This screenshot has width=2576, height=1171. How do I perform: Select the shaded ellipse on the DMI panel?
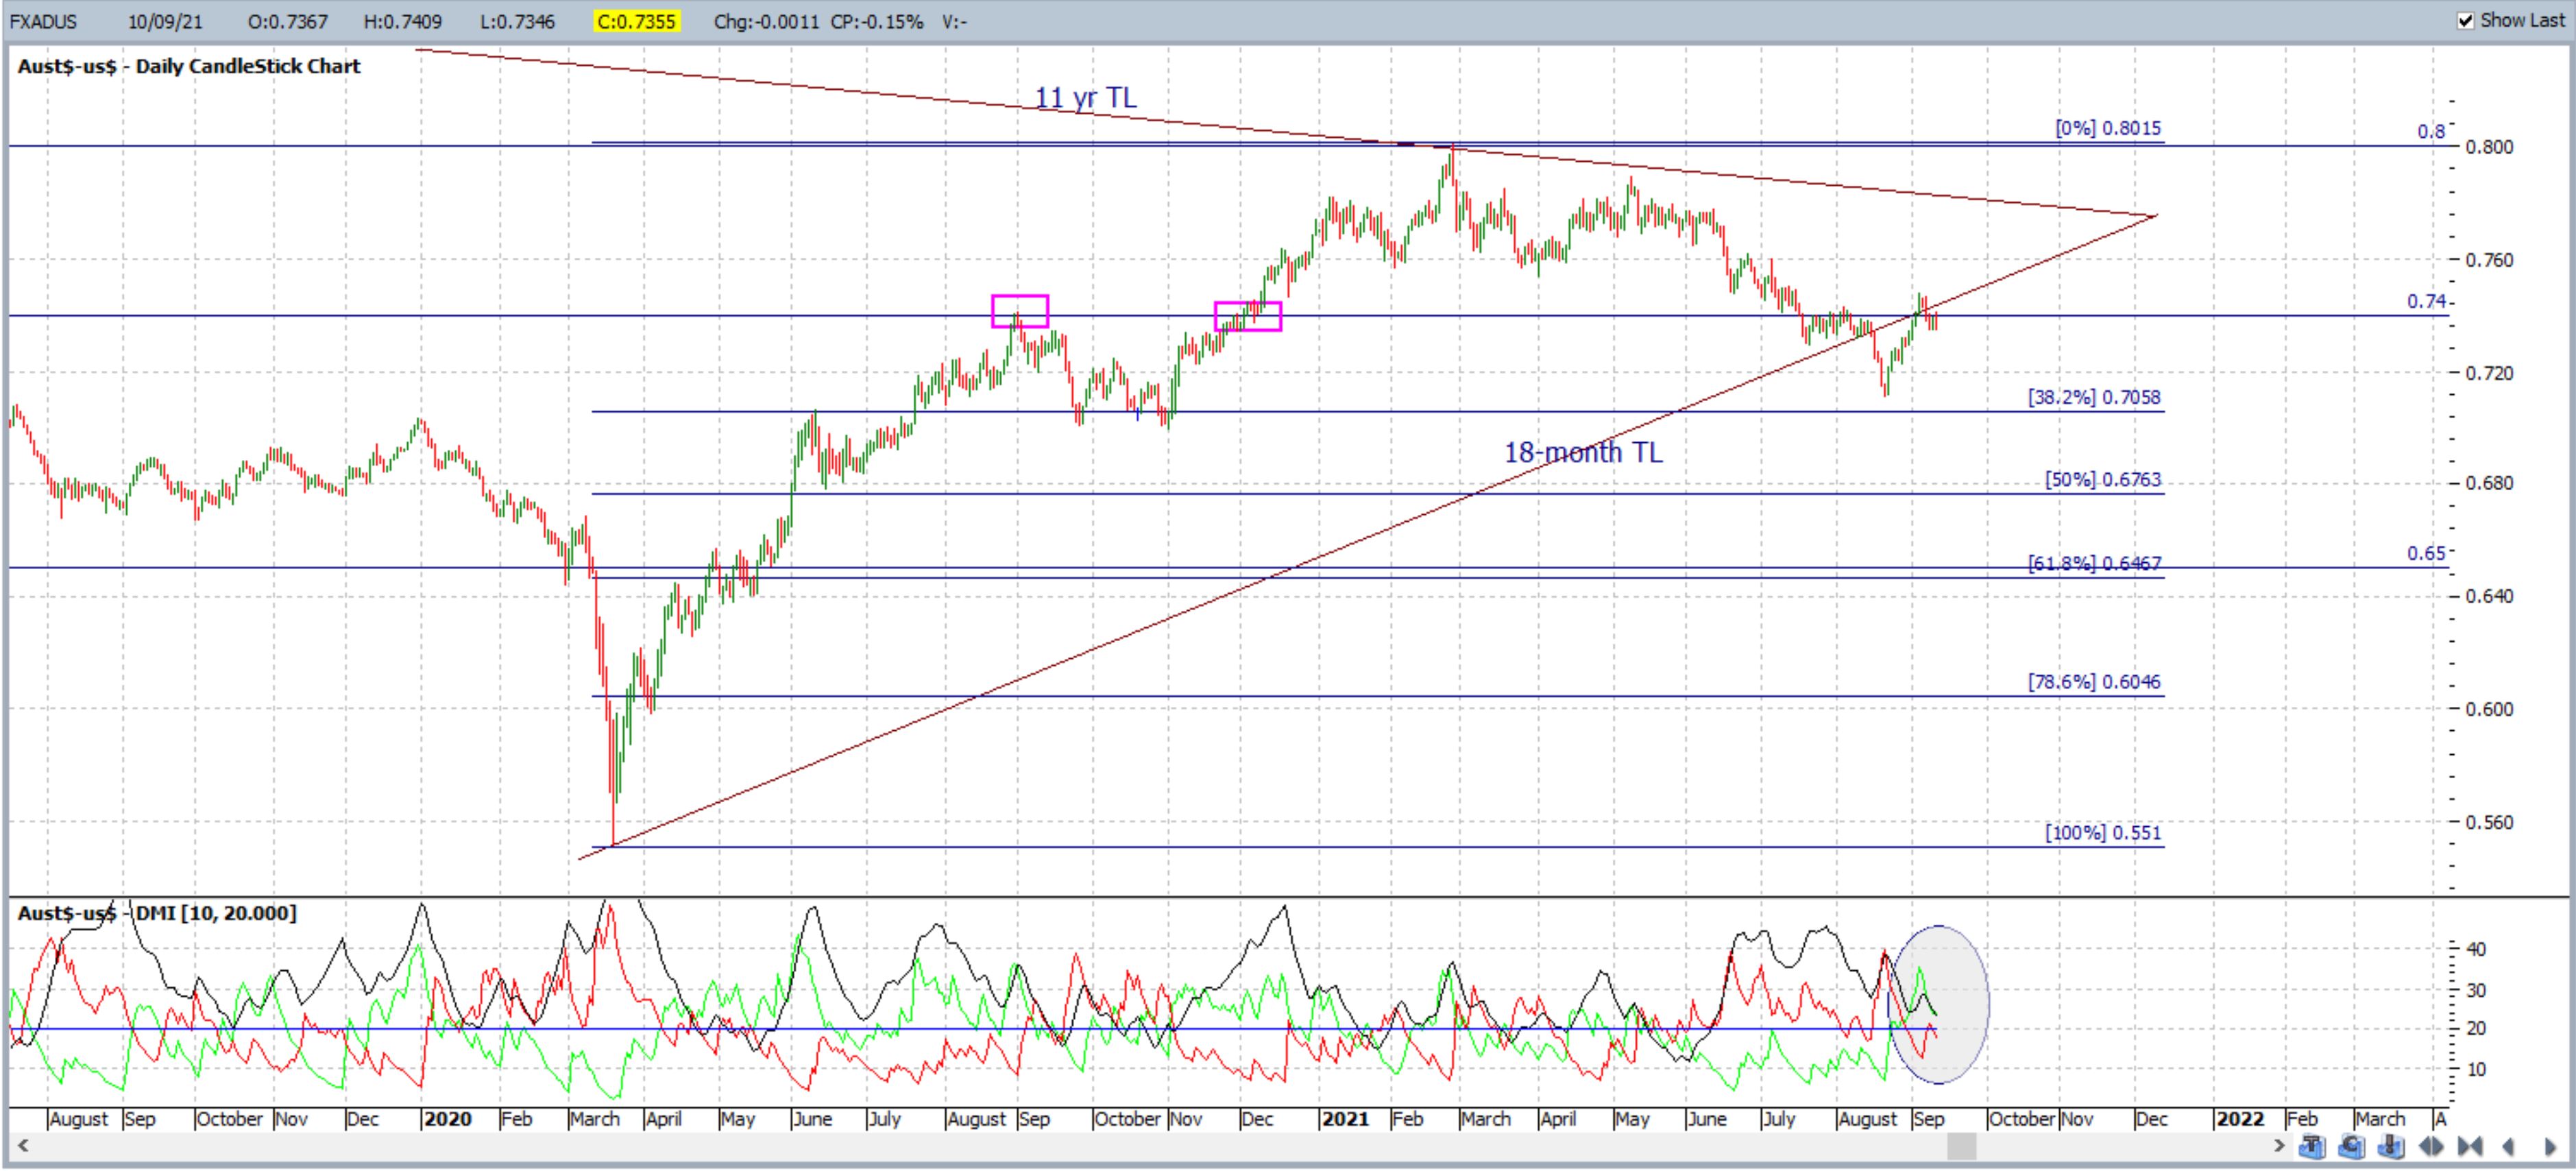pos(1938,1005)
